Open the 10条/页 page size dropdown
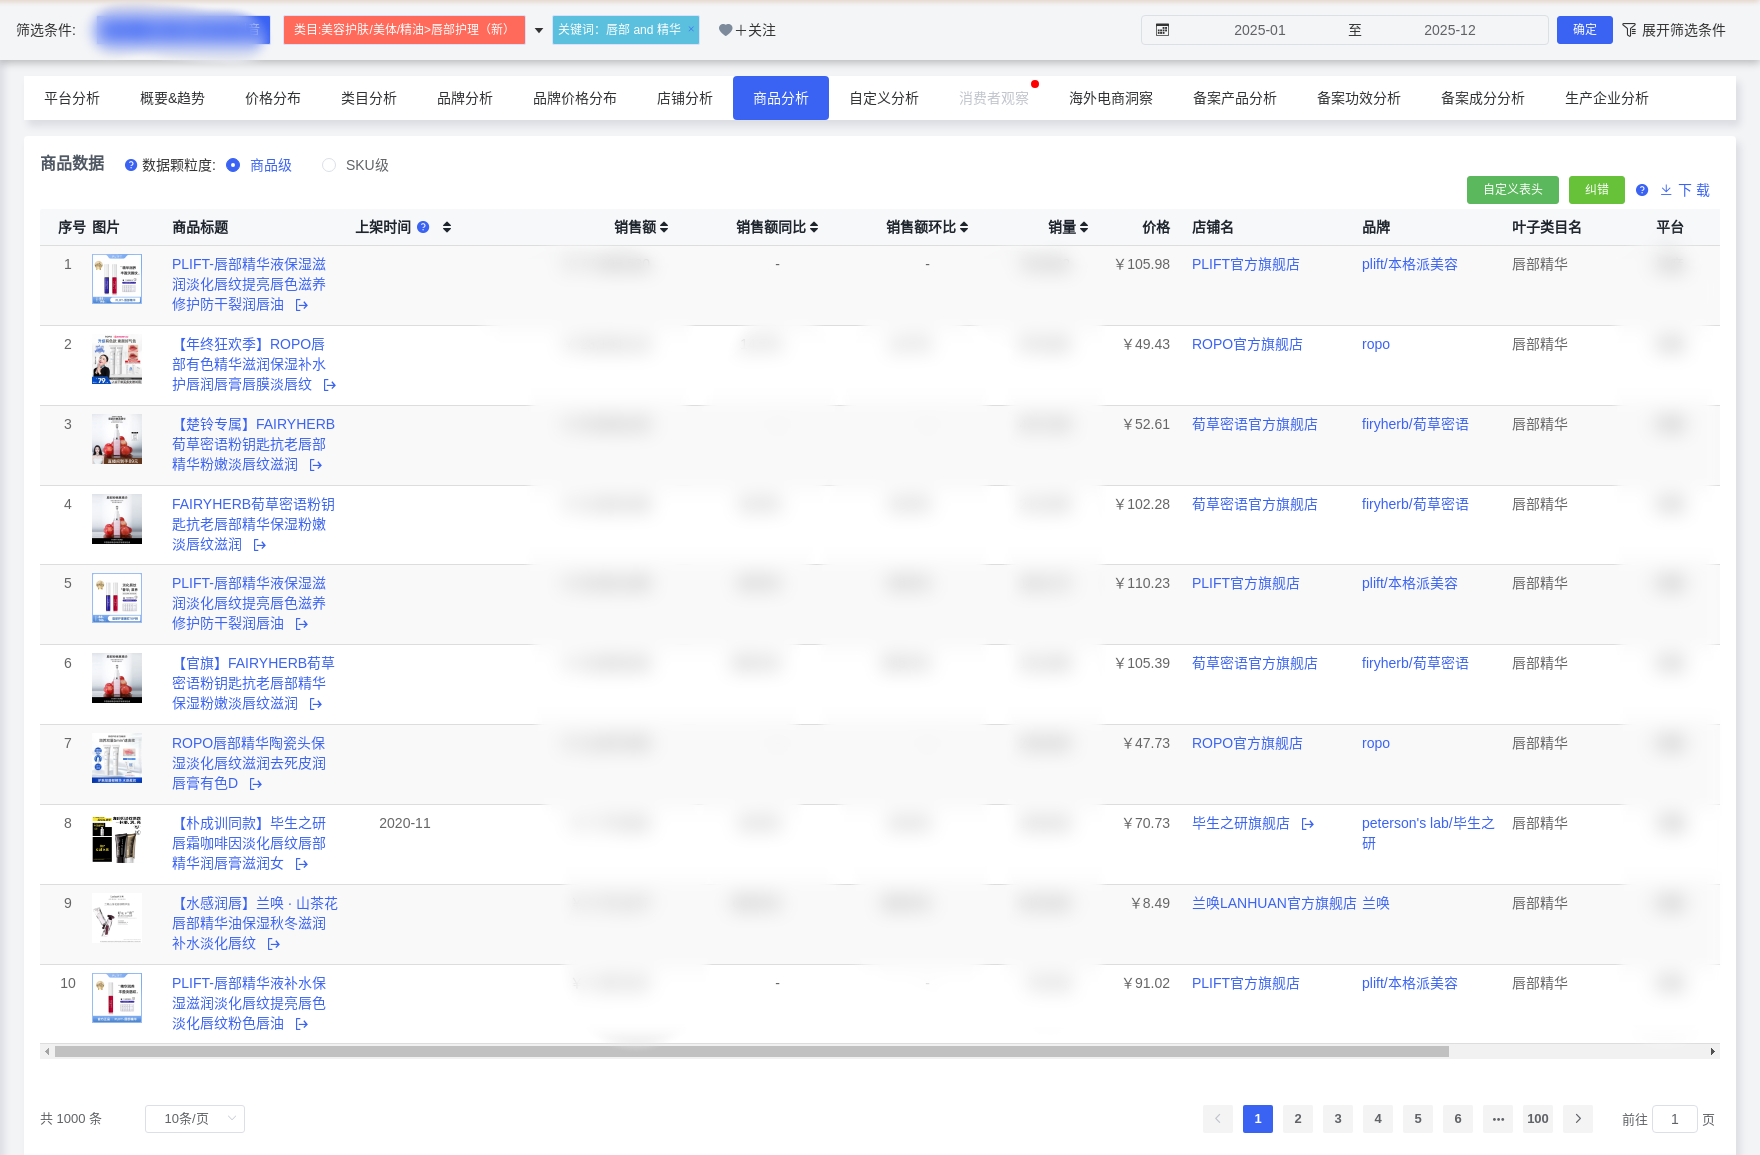 tap(195, 1119)
